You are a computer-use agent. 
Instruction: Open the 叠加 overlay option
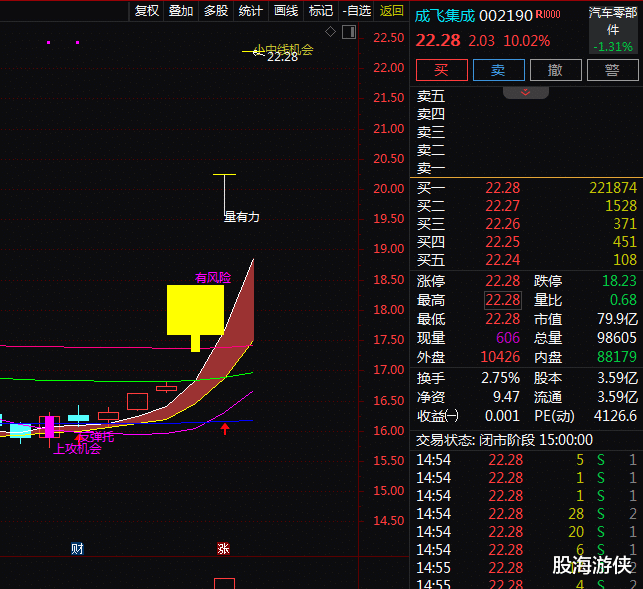[181, 11]
